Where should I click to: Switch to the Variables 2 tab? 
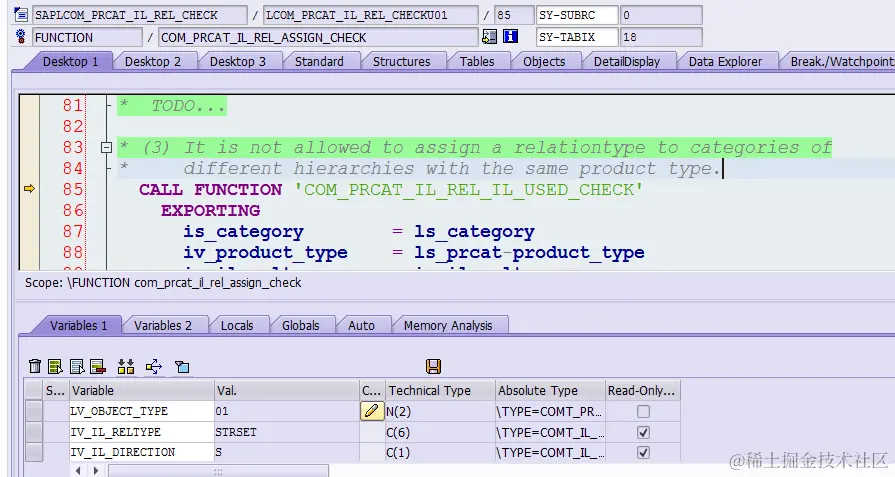163,326
